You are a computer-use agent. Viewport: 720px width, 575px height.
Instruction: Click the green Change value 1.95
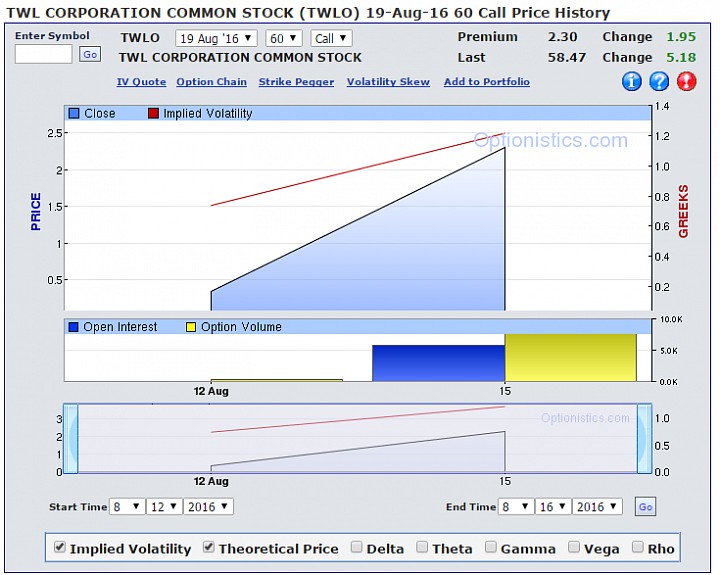click(681, 37)
